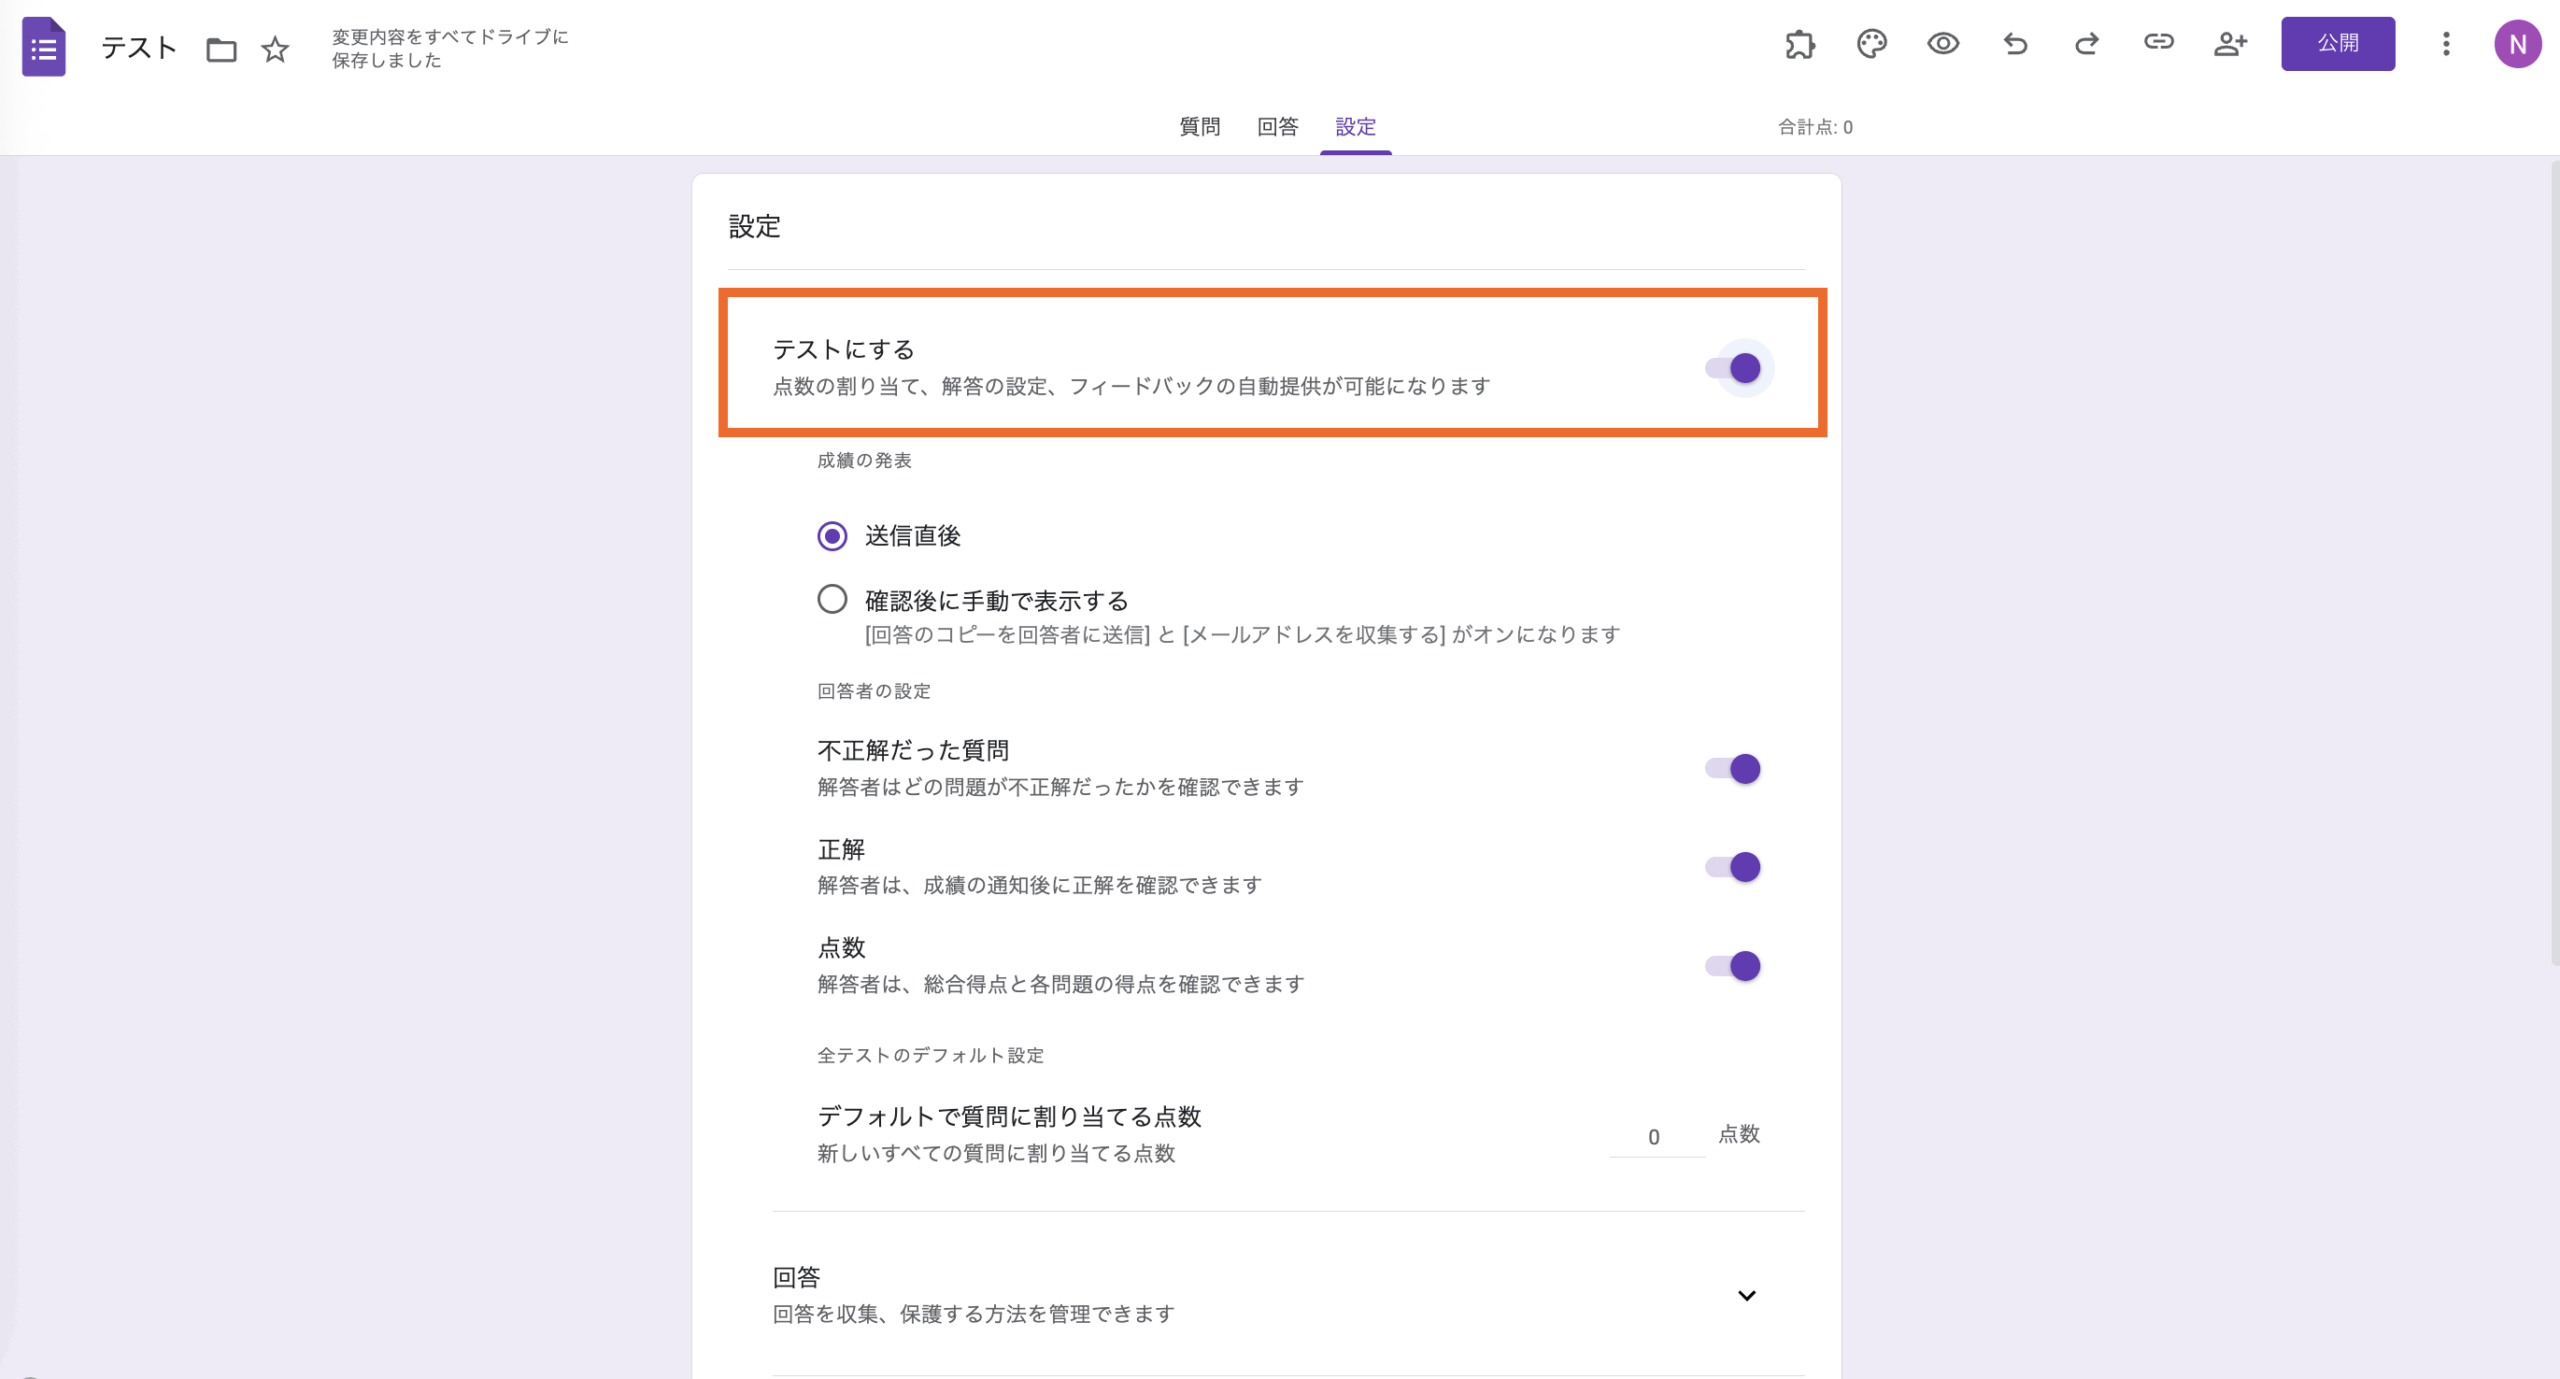This screenshot has height=1379, width=2560.
Task: Click the Google Forms logo
Action: tap(43, 46)
